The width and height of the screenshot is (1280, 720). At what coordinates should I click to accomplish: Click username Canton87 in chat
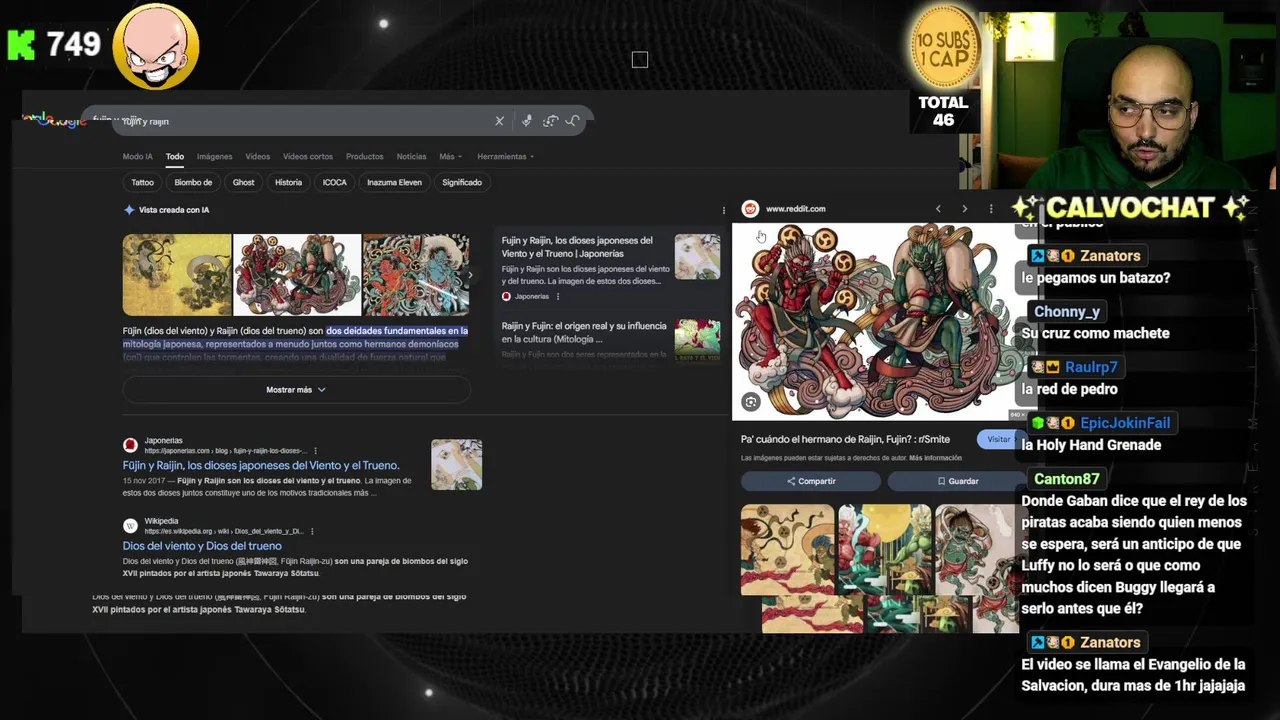(x=1067, y=479)
